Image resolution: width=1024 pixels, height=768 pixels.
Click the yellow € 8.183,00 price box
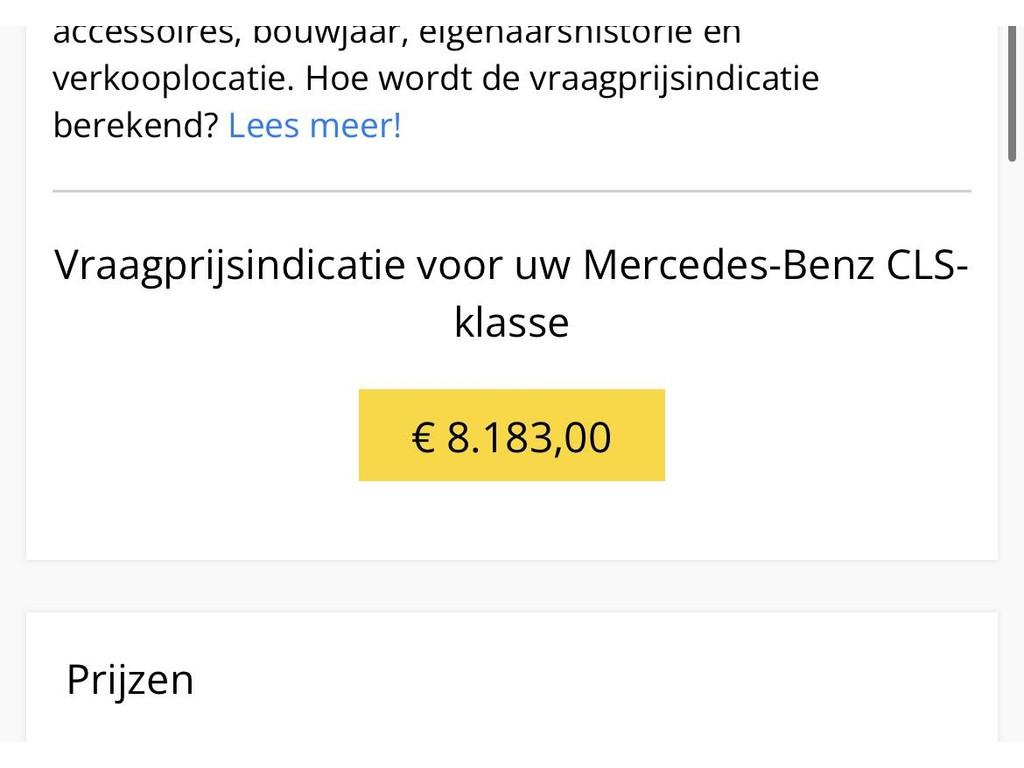tap(511, 435)
